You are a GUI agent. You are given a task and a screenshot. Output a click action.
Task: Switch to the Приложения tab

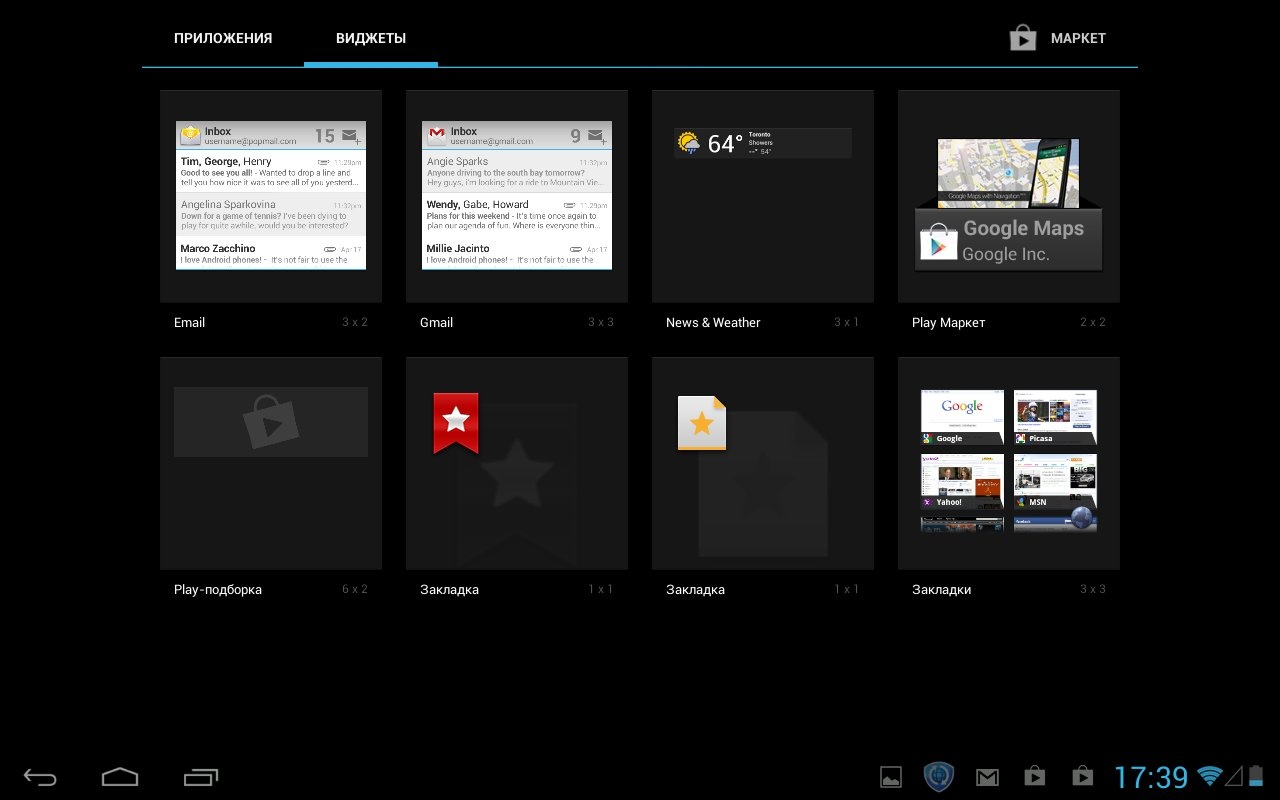(223, 38)
